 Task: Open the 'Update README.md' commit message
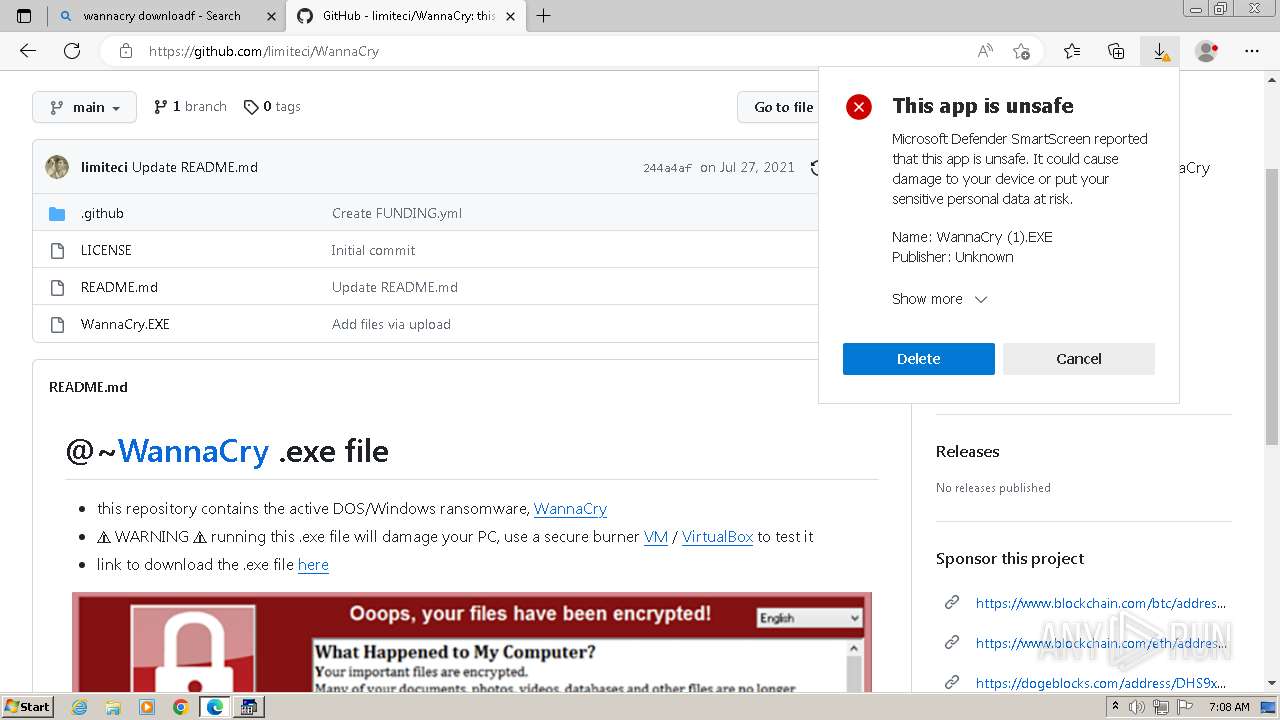(195, 167)
